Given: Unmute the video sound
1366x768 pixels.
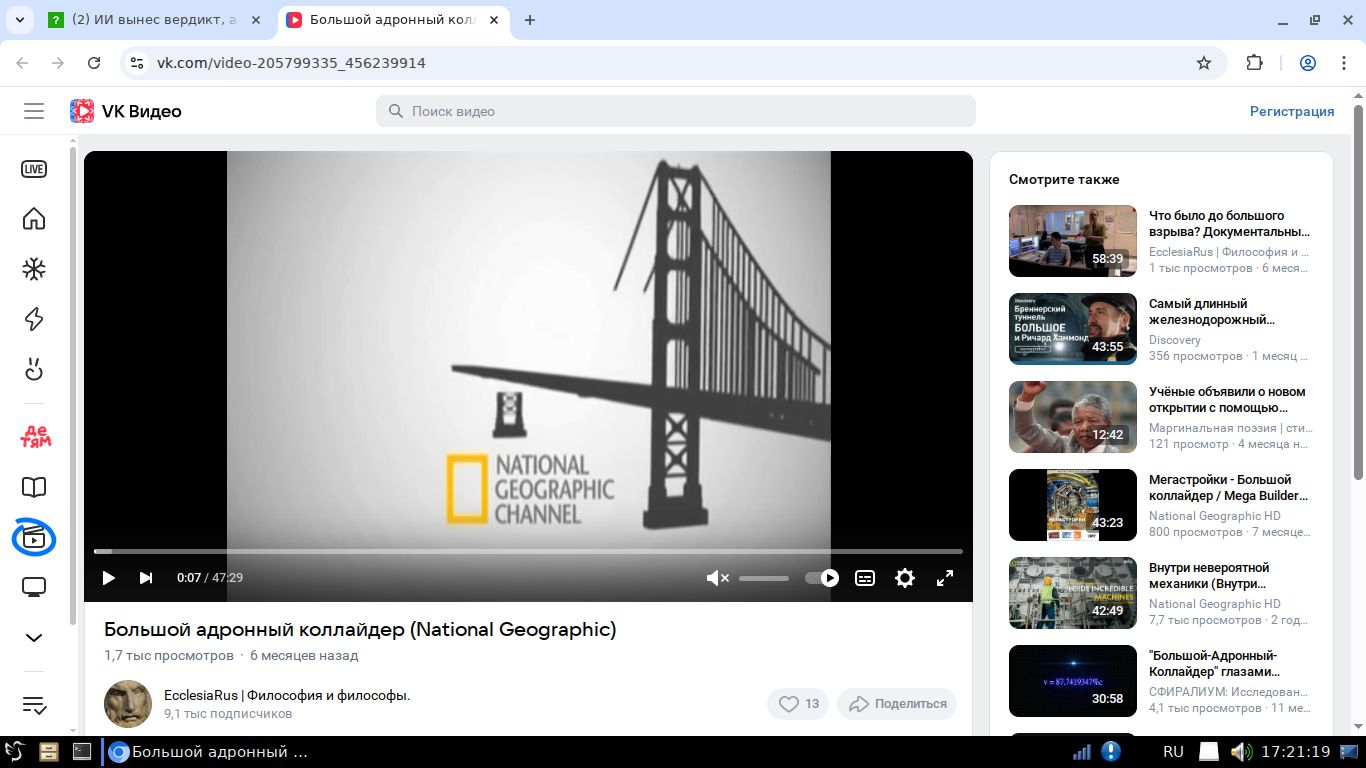Looking at the screenshot, I should coord(717,578).
